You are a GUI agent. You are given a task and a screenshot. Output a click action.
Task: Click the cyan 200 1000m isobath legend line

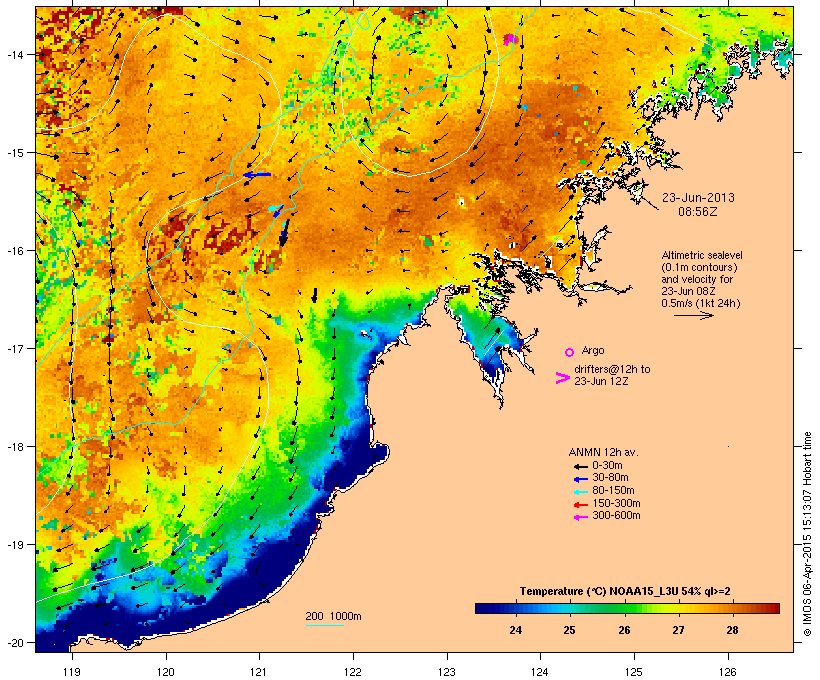tap(324, 625)
